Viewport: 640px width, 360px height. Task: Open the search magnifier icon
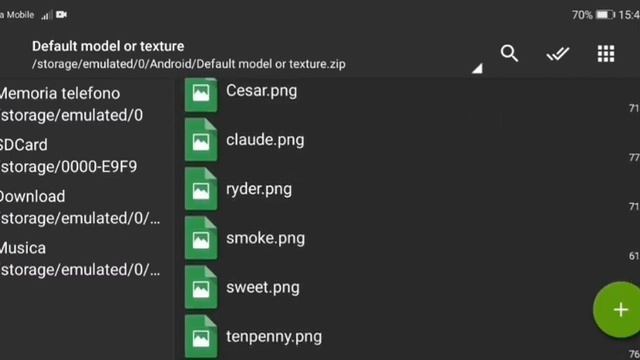509,53
